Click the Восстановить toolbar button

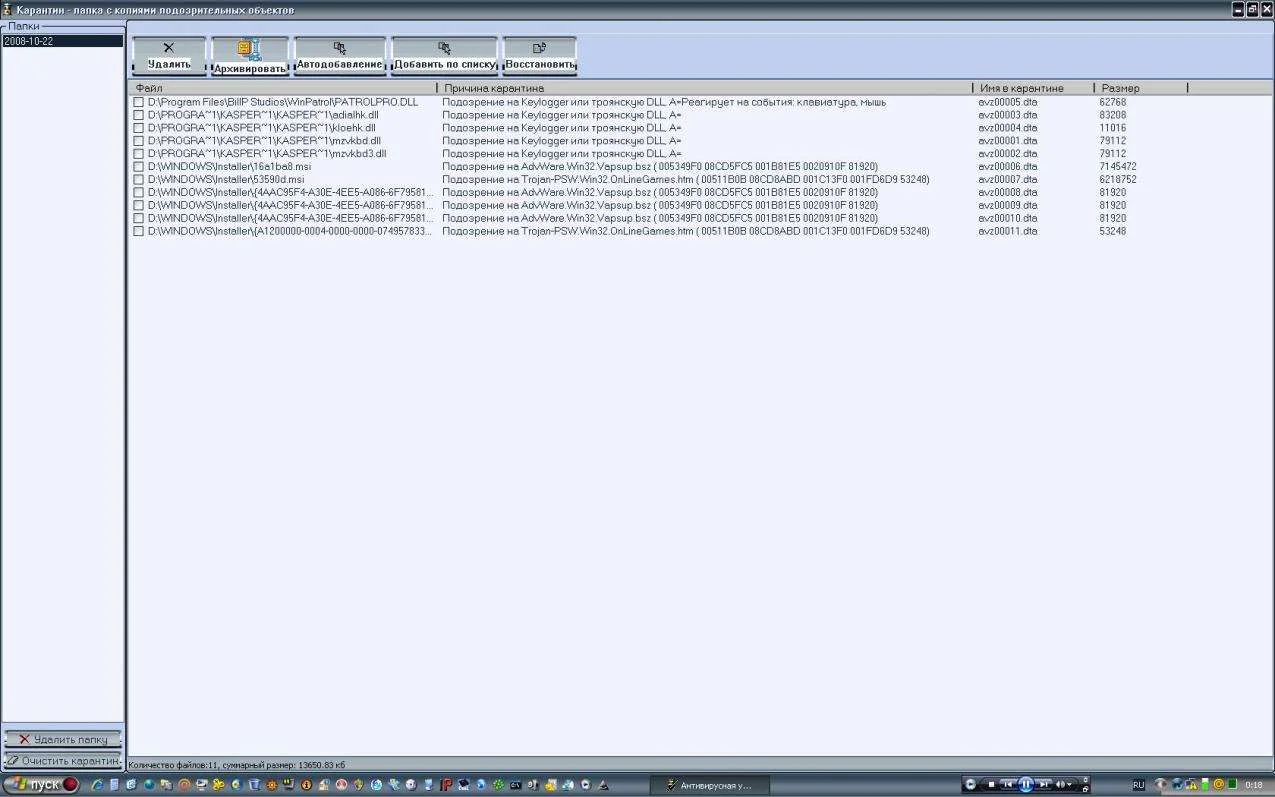point(539,56)
